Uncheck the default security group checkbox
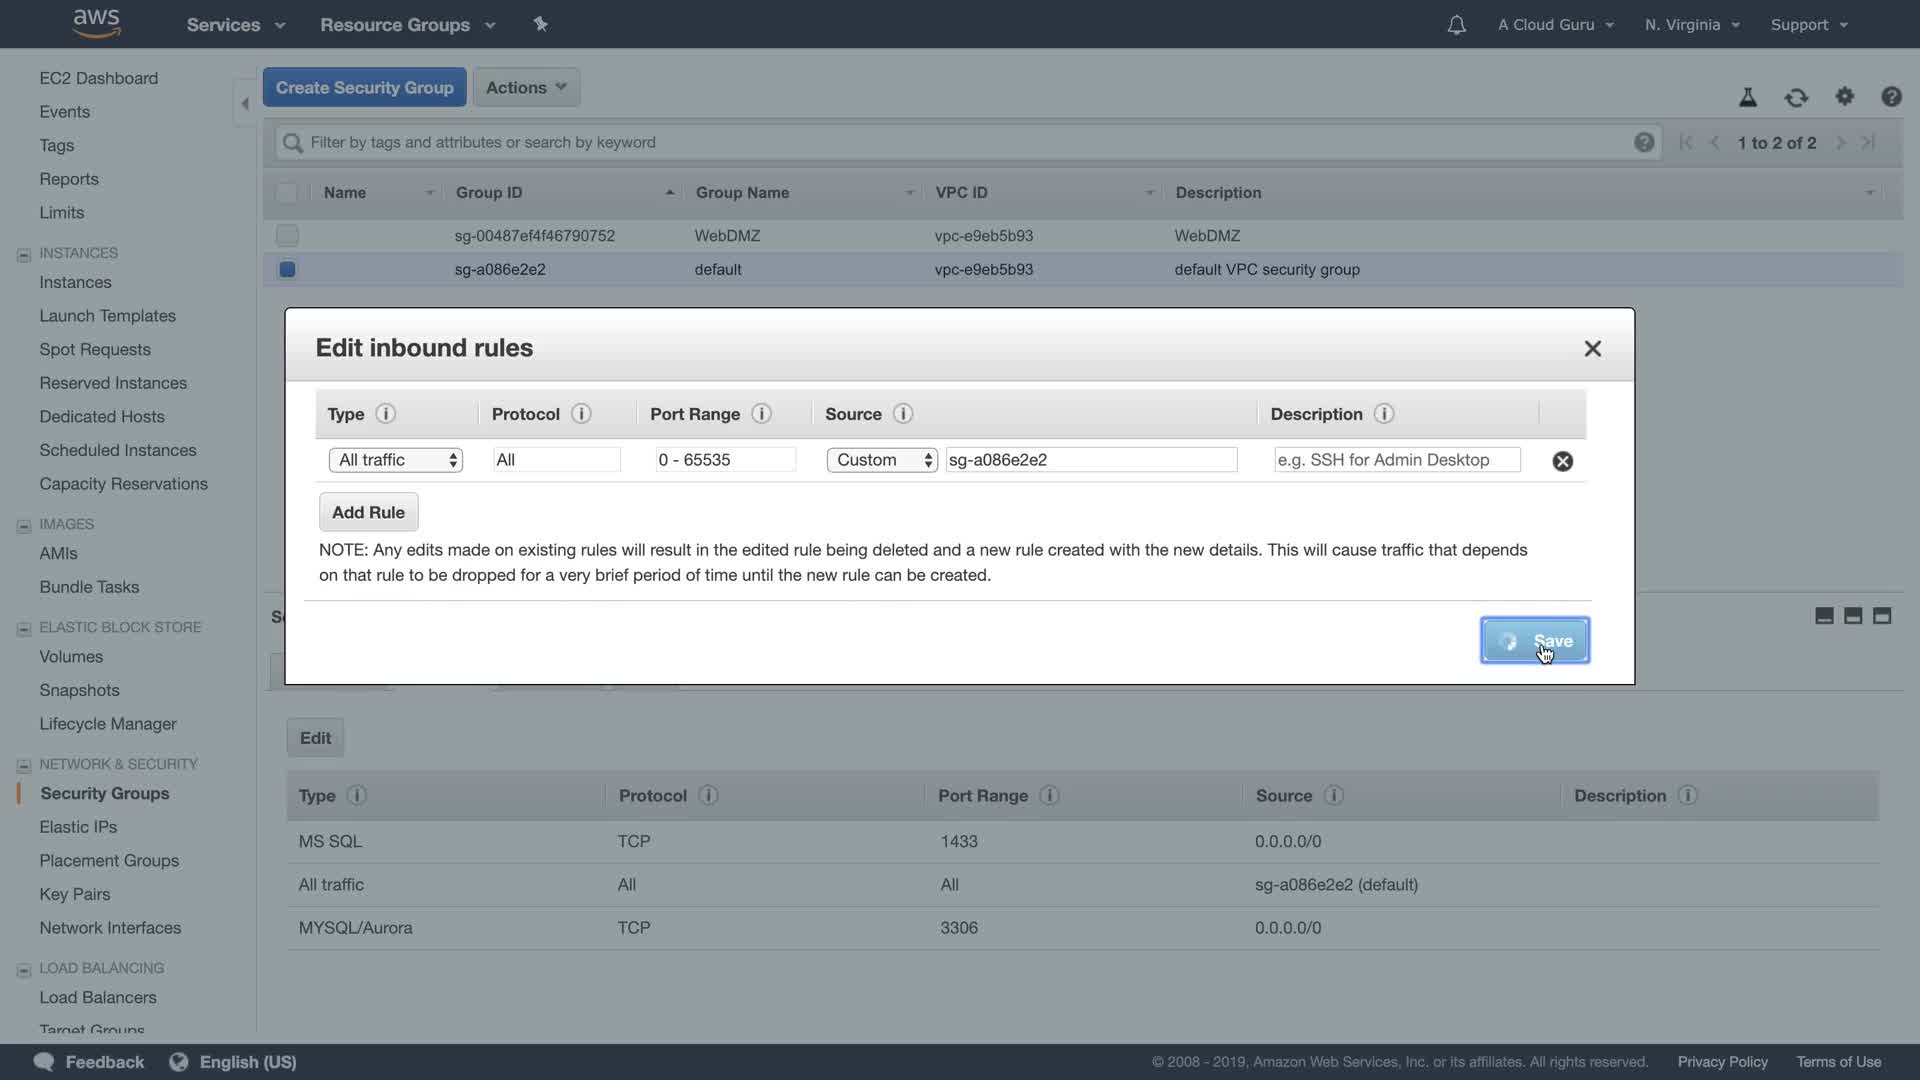The image size is (1920, 1080). point(287,269)
